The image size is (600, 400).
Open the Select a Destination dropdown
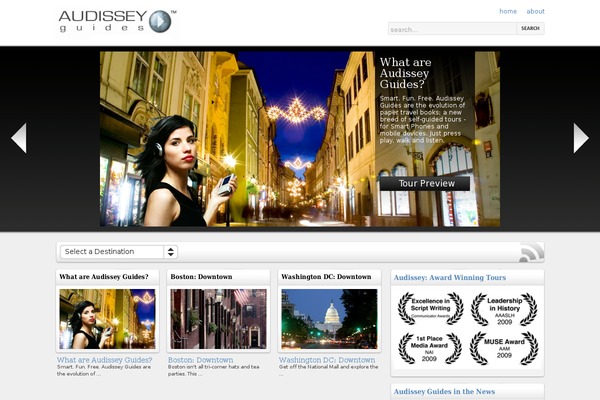[119, 252]
